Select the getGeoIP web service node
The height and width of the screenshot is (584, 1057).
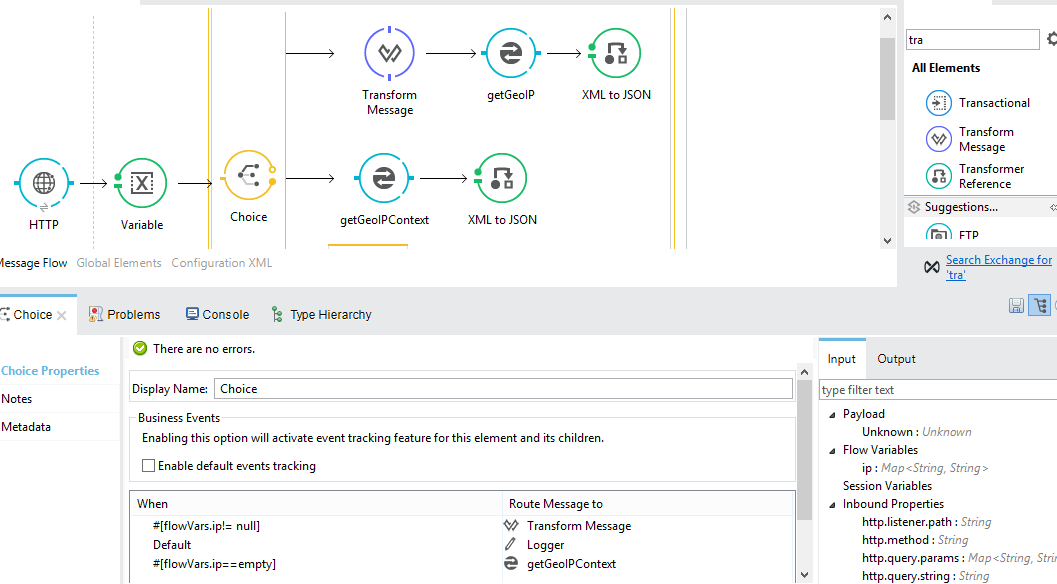[x=510, y=53]
